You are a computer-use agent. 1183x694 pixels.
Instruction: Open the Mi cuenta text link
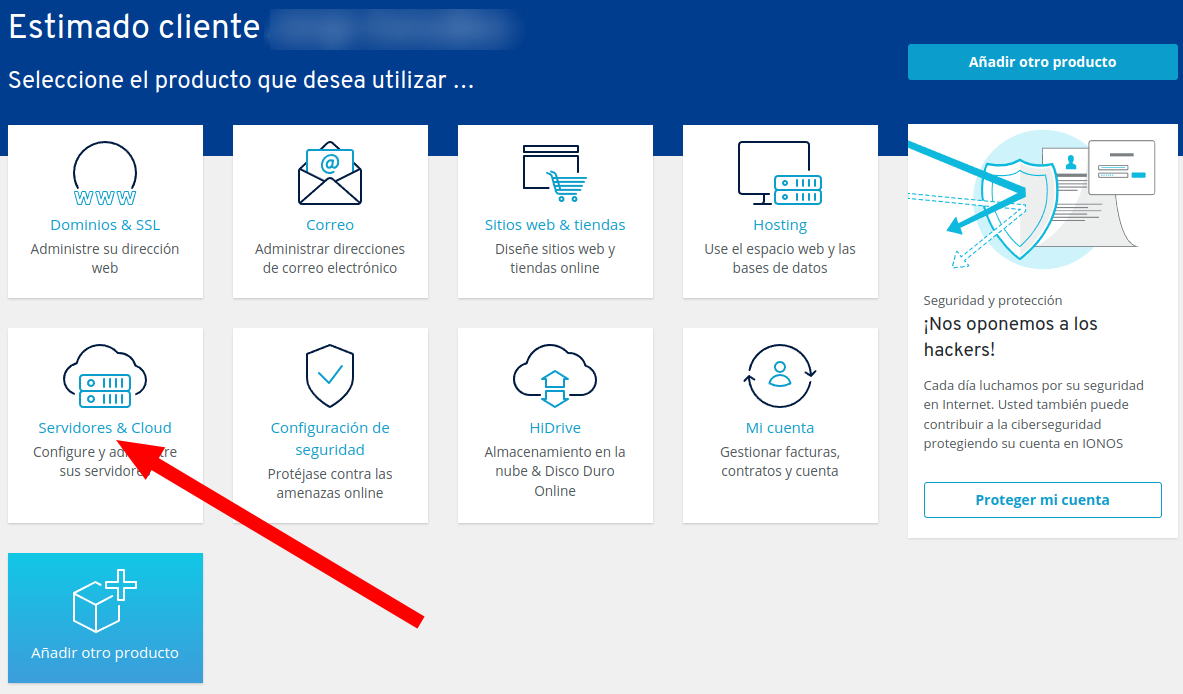pos(780,428)
